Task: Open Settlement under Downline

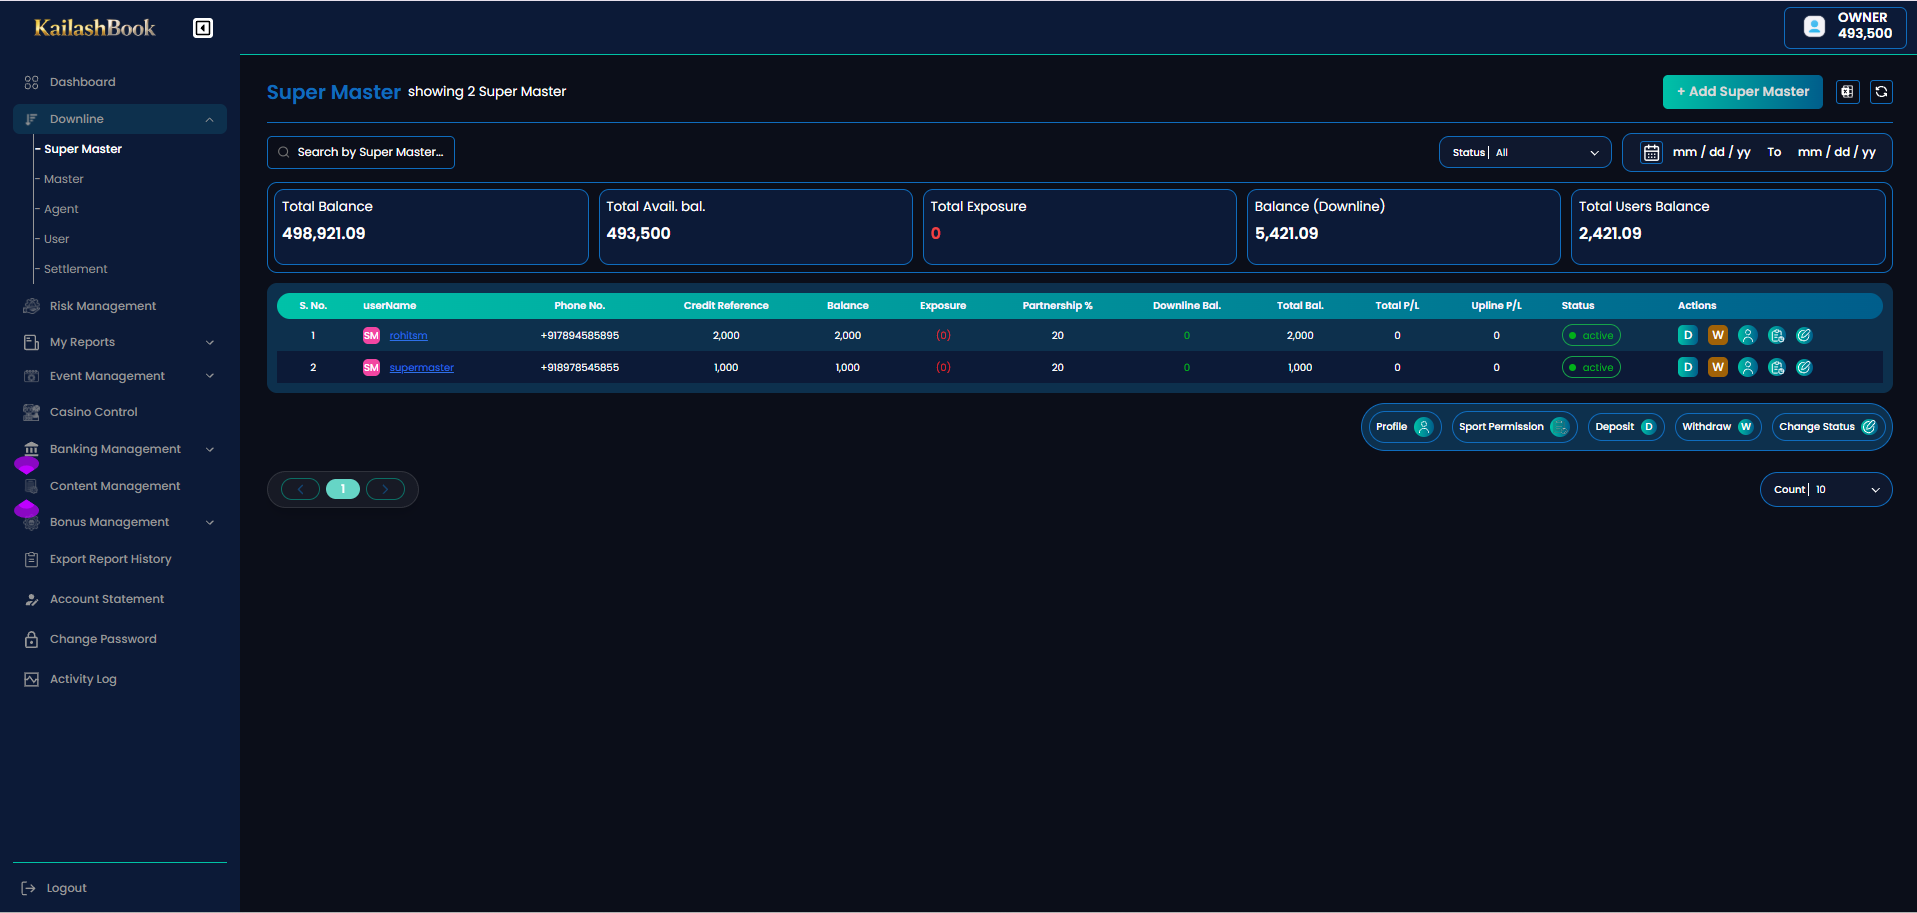Action: pos(75,269)
